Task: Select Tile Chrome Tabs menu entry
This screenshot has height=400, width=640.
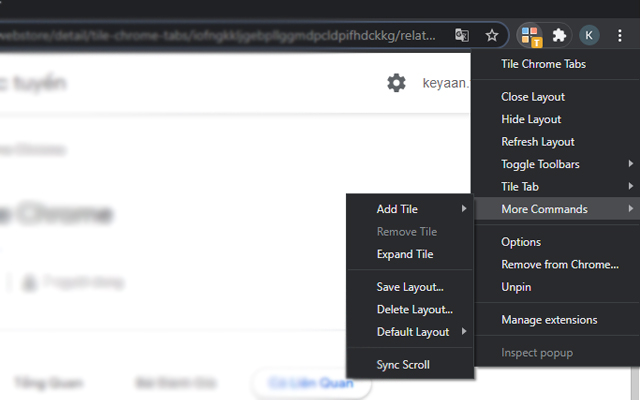Action: coord(556,64)
